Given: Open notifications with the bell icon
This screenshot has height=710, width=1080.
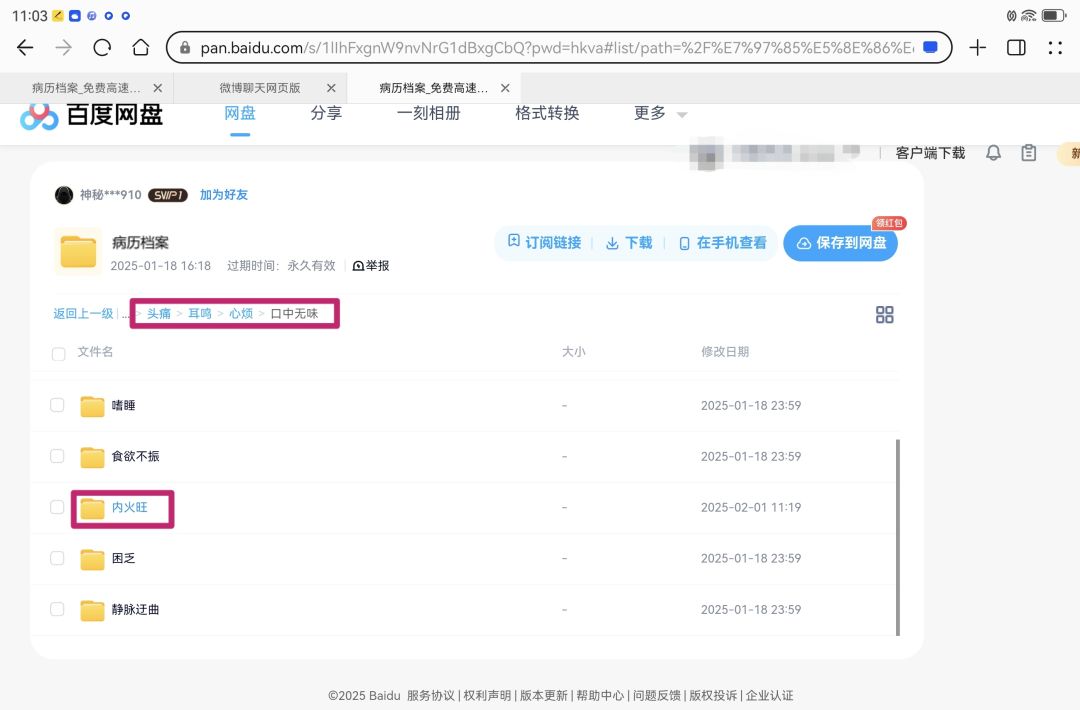Looking at the screenshot, I should [x=993, y=153].
